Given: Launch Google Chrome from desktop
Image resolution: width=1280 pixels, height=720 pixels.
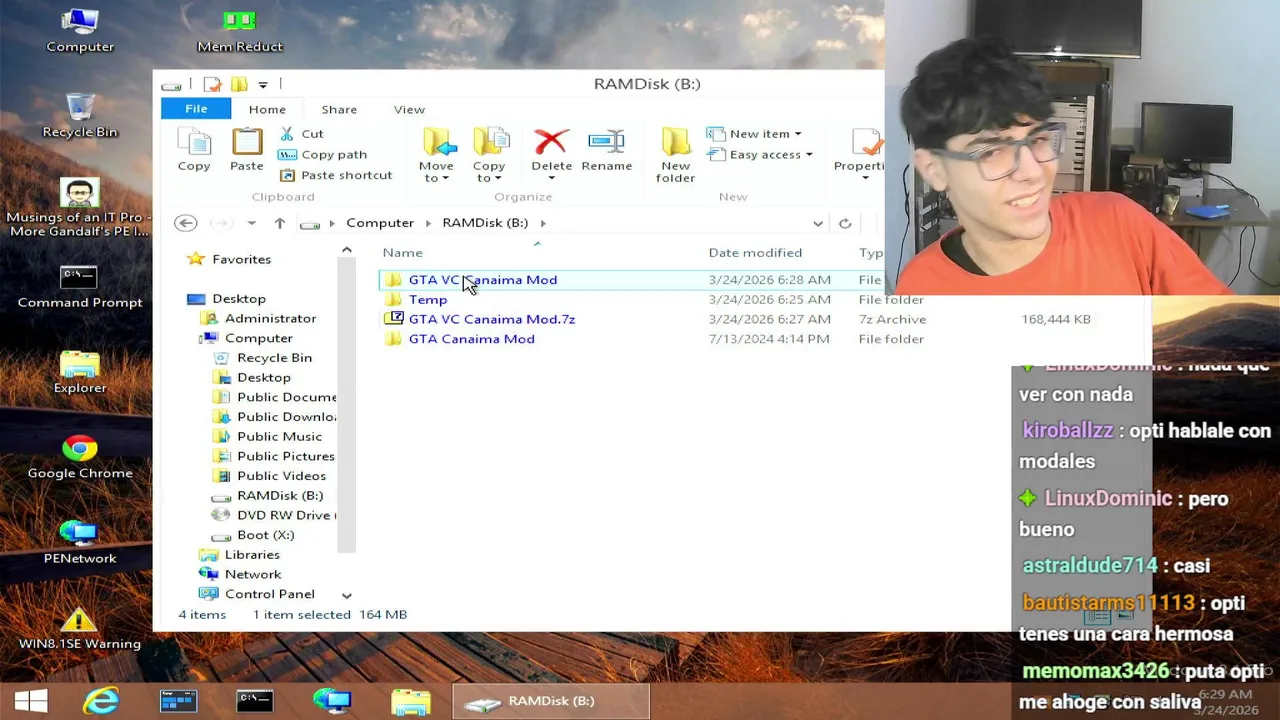Looking at the screenshot, I should pos(80,457).
